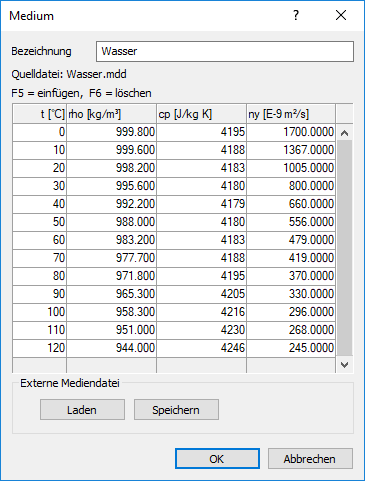This screenshot has height=481, width=365.
Task: Select viscosity cell 370.0000
Action: coord(291,276)
